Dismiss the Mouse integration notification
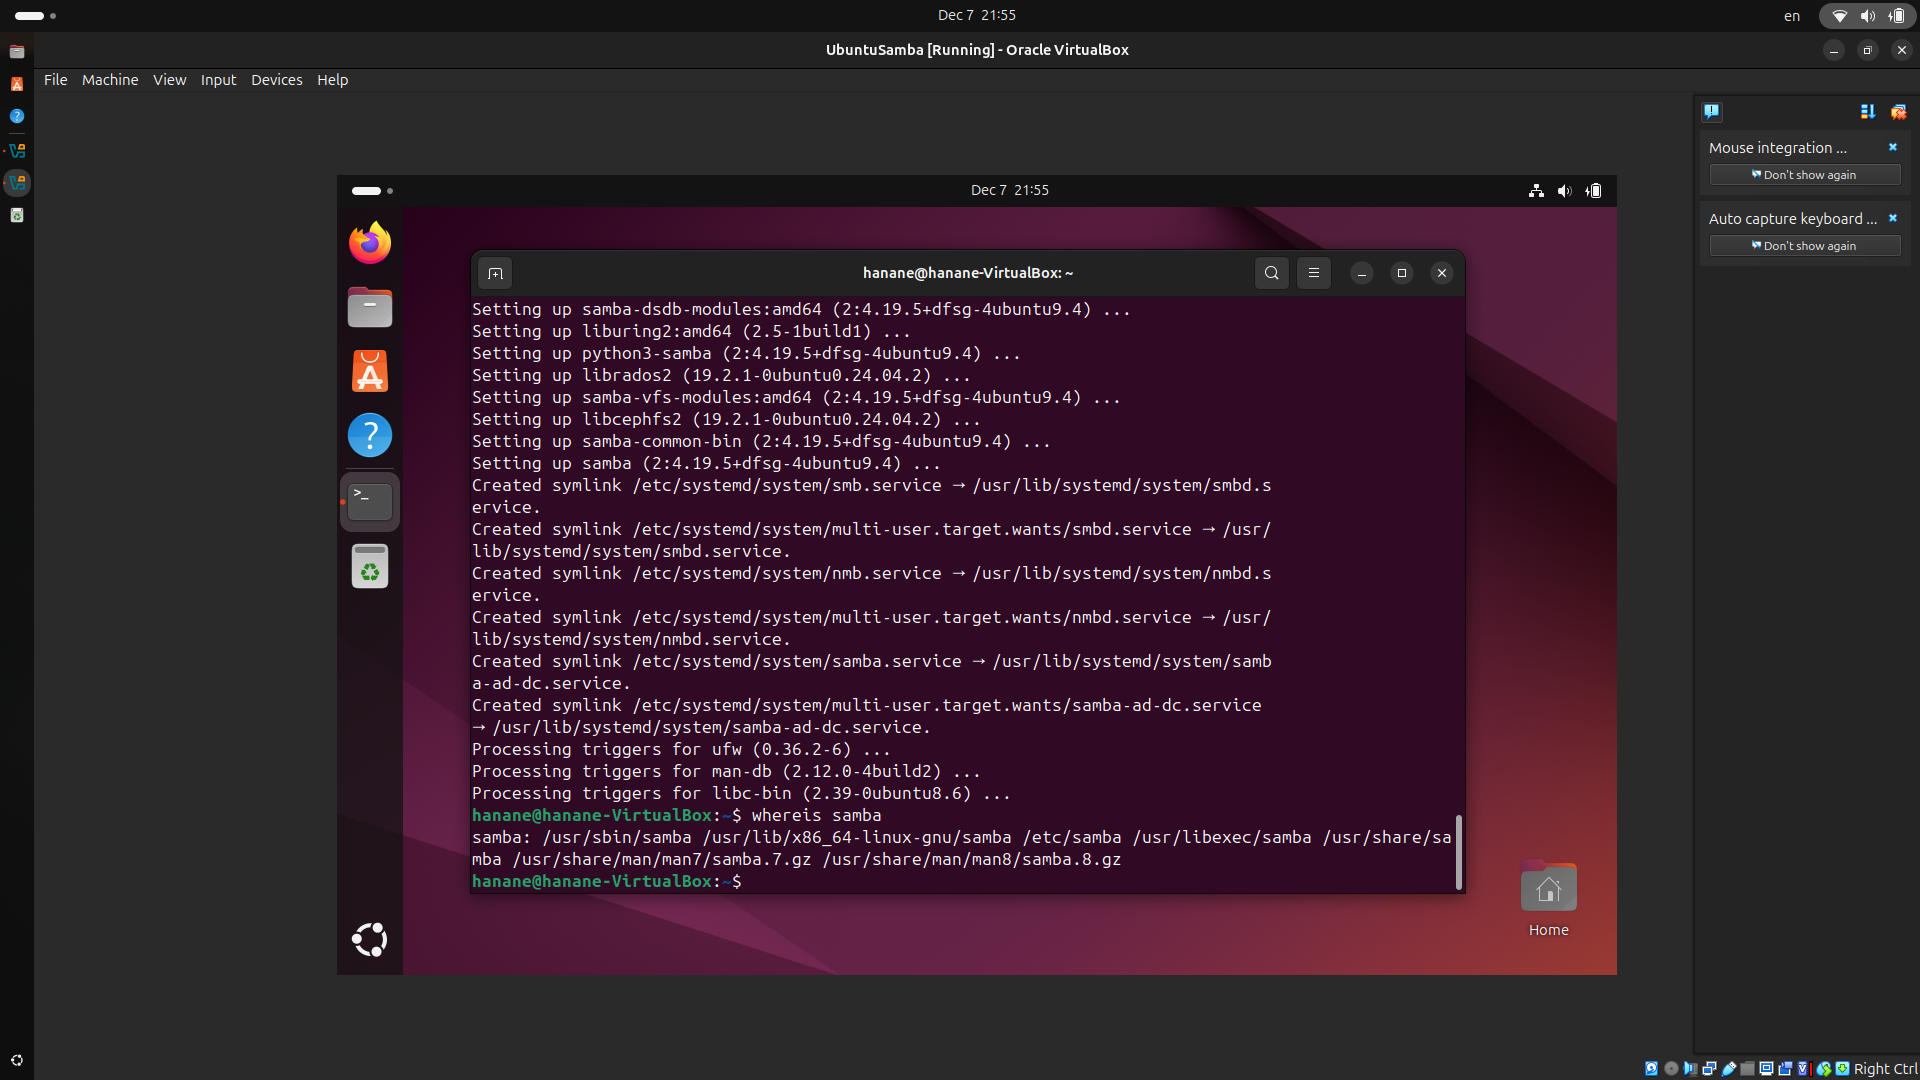1920x1080 pixels. (1892, 147)
